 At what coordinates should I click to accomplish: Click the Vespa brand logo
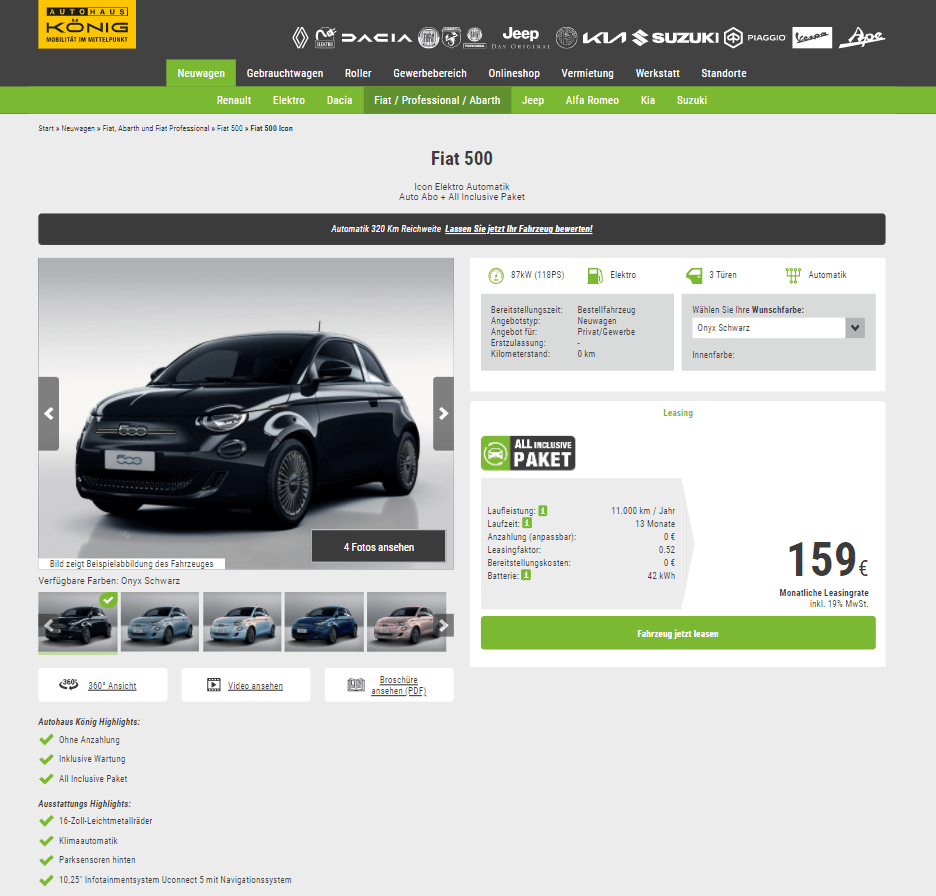click(x=812, y=38)
